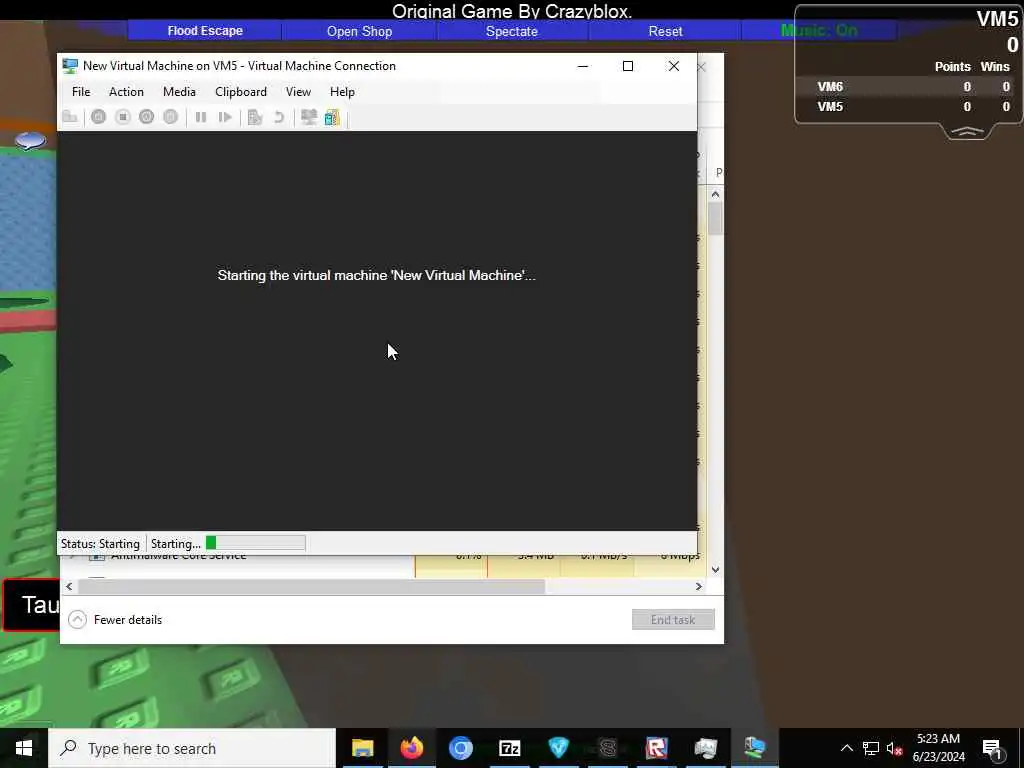Click the Open Shop button
The width and height of the screenshot is (1024, 768).
(x=359, y=31)
